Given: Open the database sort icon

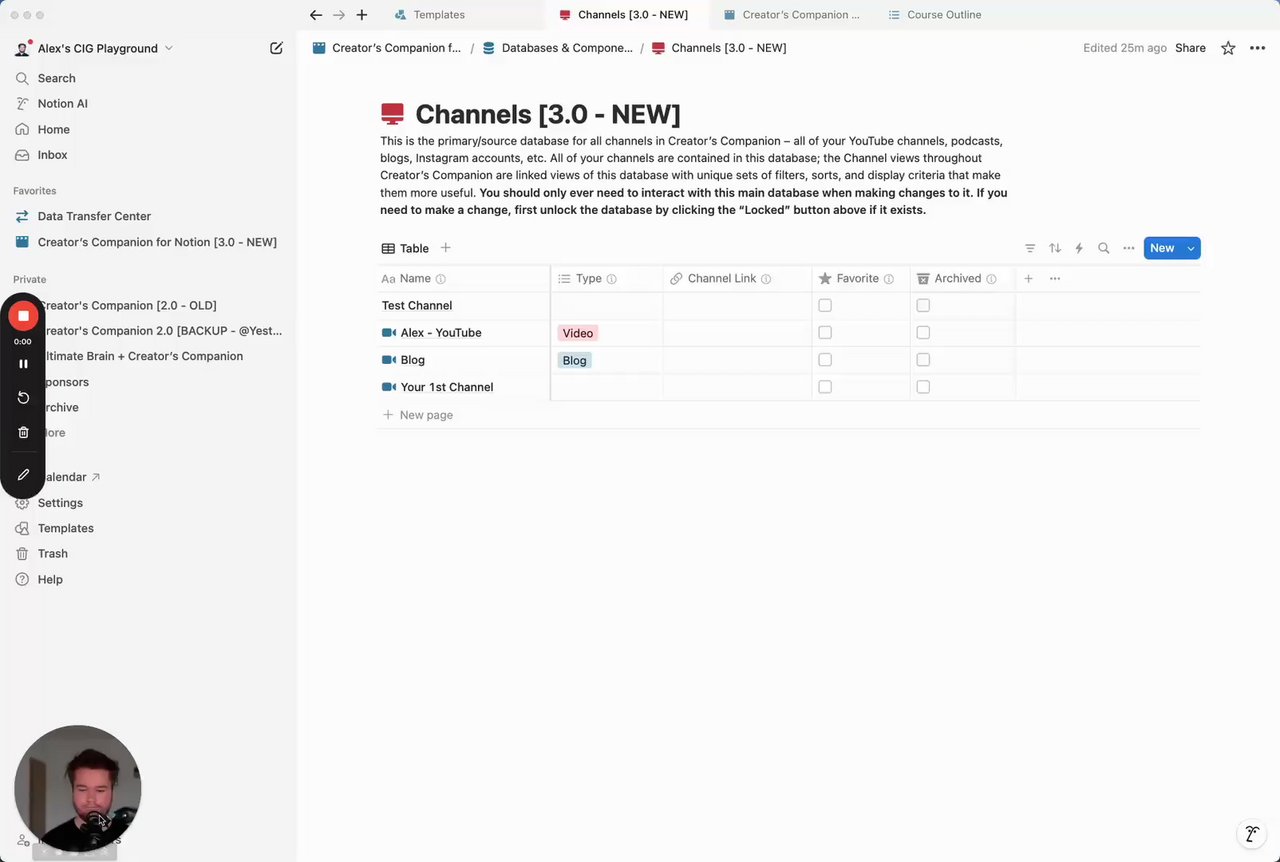Looking at the screenshot, I should 1055,248.
